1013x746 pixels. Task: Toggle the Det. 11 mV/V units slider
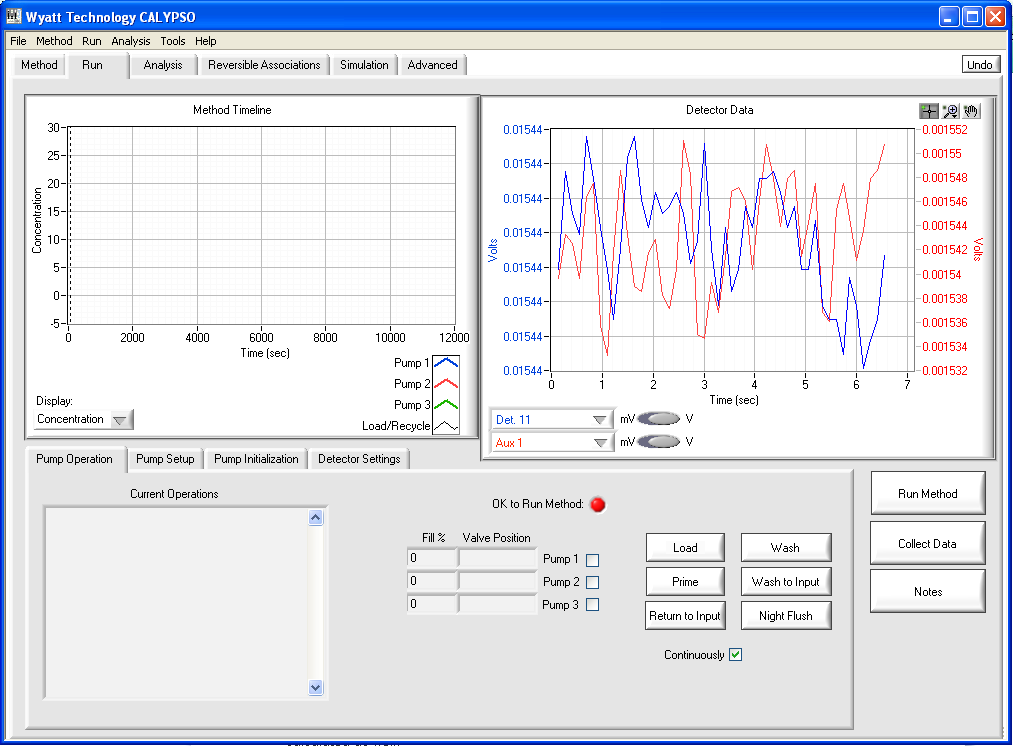click(x=659, y=419)
